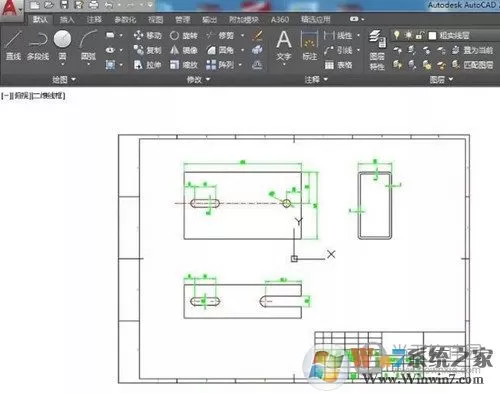Click the New drawing icon in quick access toolbar

34,5
